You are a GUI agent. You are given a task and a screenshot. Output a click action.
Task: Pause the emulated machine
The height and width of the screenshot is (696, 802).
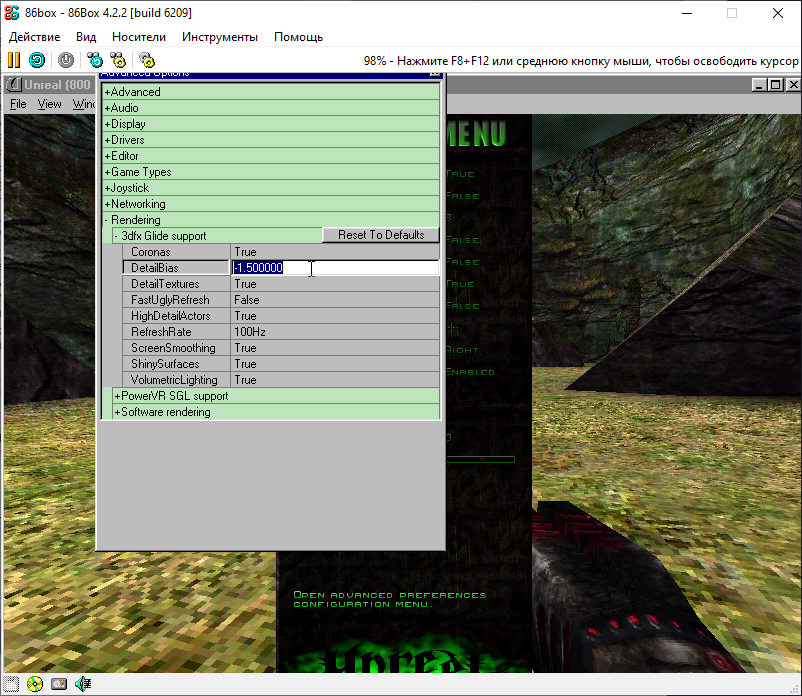tap(14, 60)
